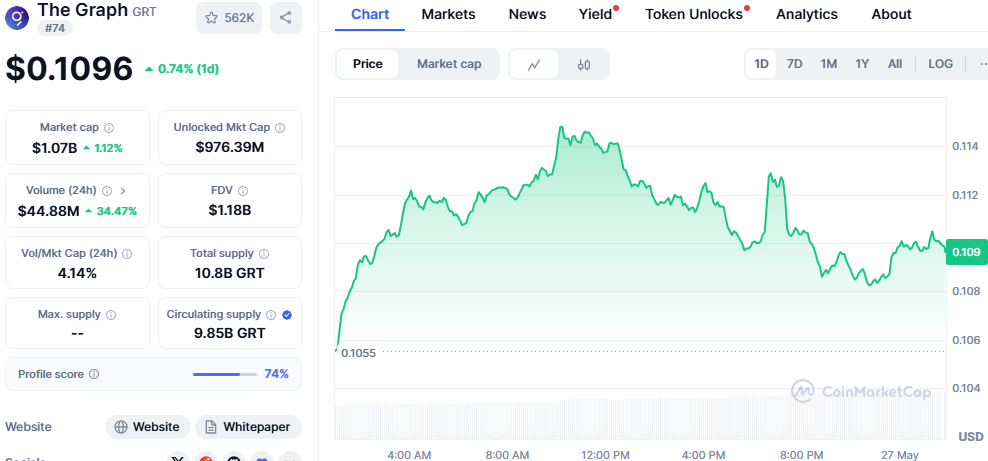This screenshot has height=461, width=988.
Task: Open the Analytics tab
Action: tap(807, 14)
